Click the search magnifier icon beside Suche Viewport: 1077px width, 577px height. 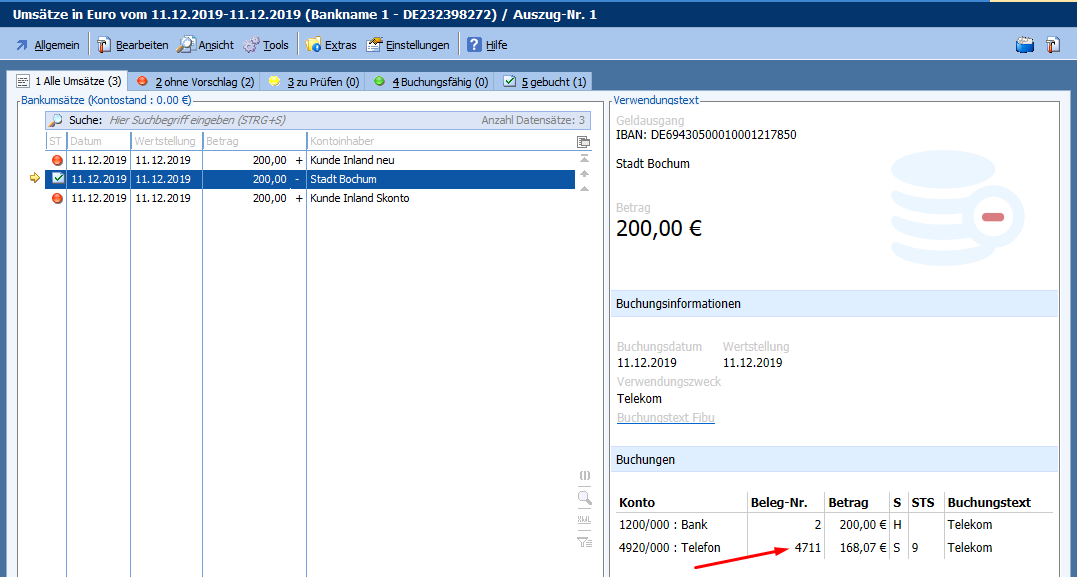point(56,120)
